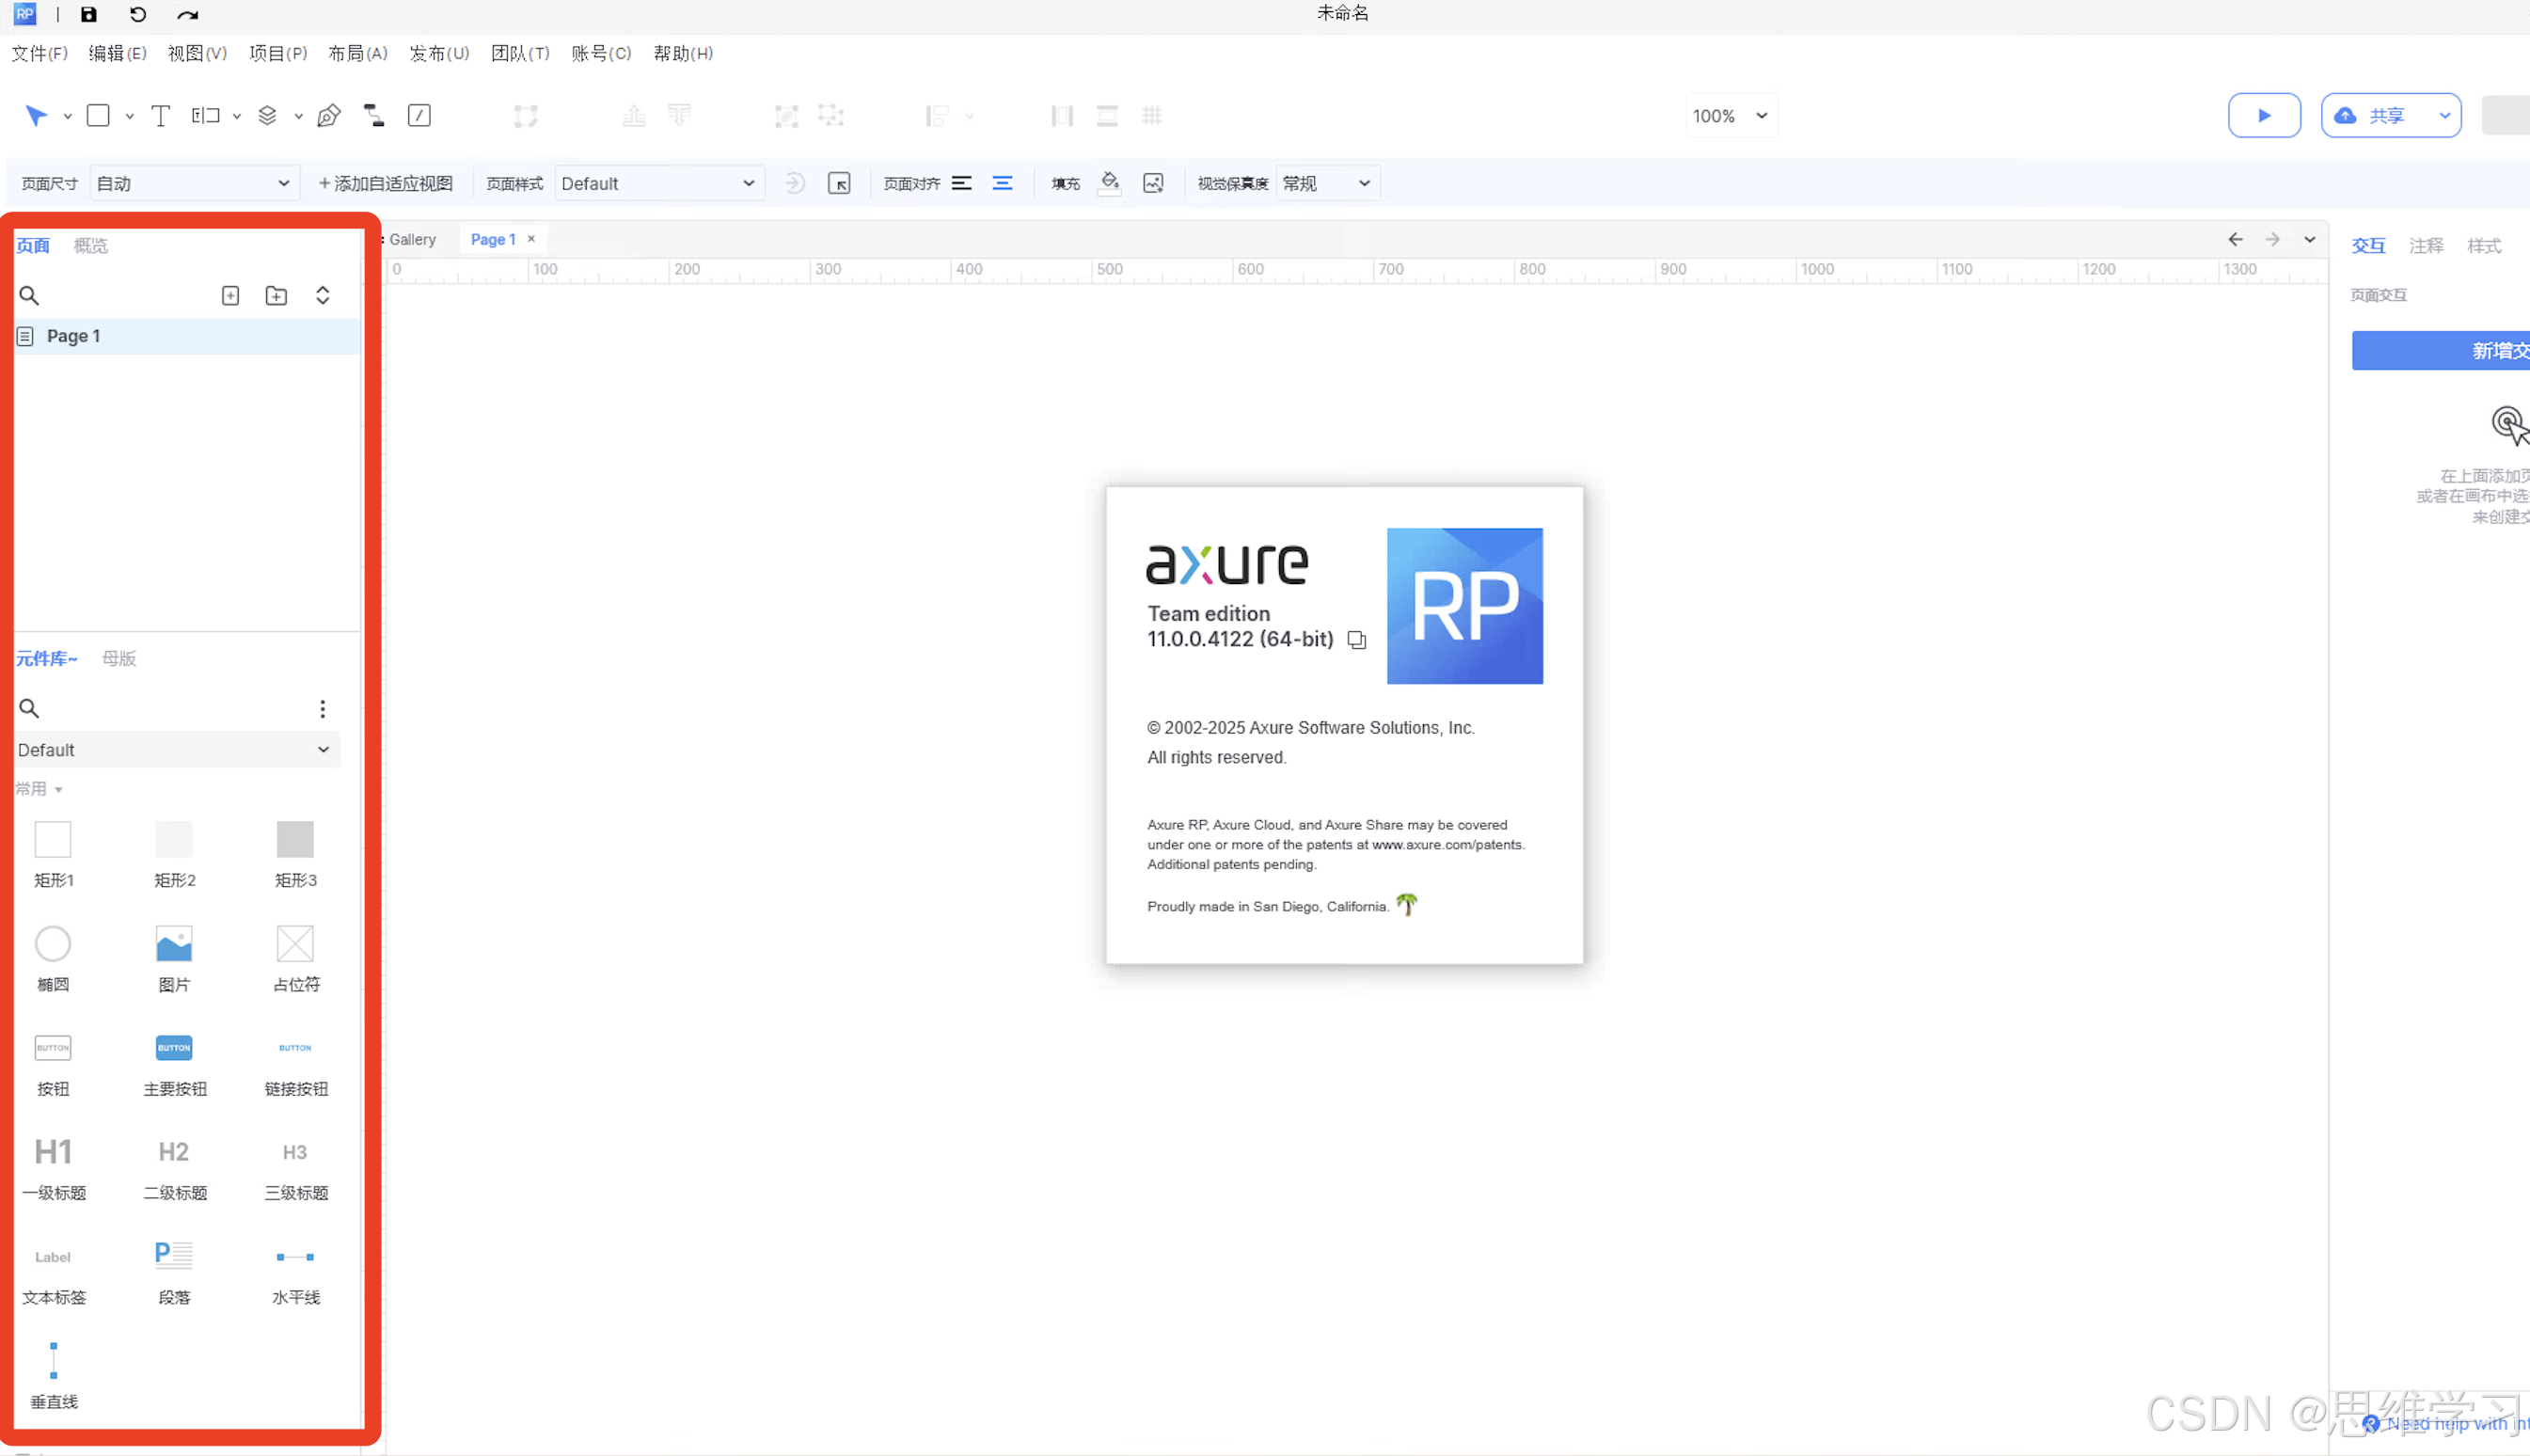The height and width of the screenshot is (1456, 2530).
Task: Select the Pen drawing tool
Action: 328,116
